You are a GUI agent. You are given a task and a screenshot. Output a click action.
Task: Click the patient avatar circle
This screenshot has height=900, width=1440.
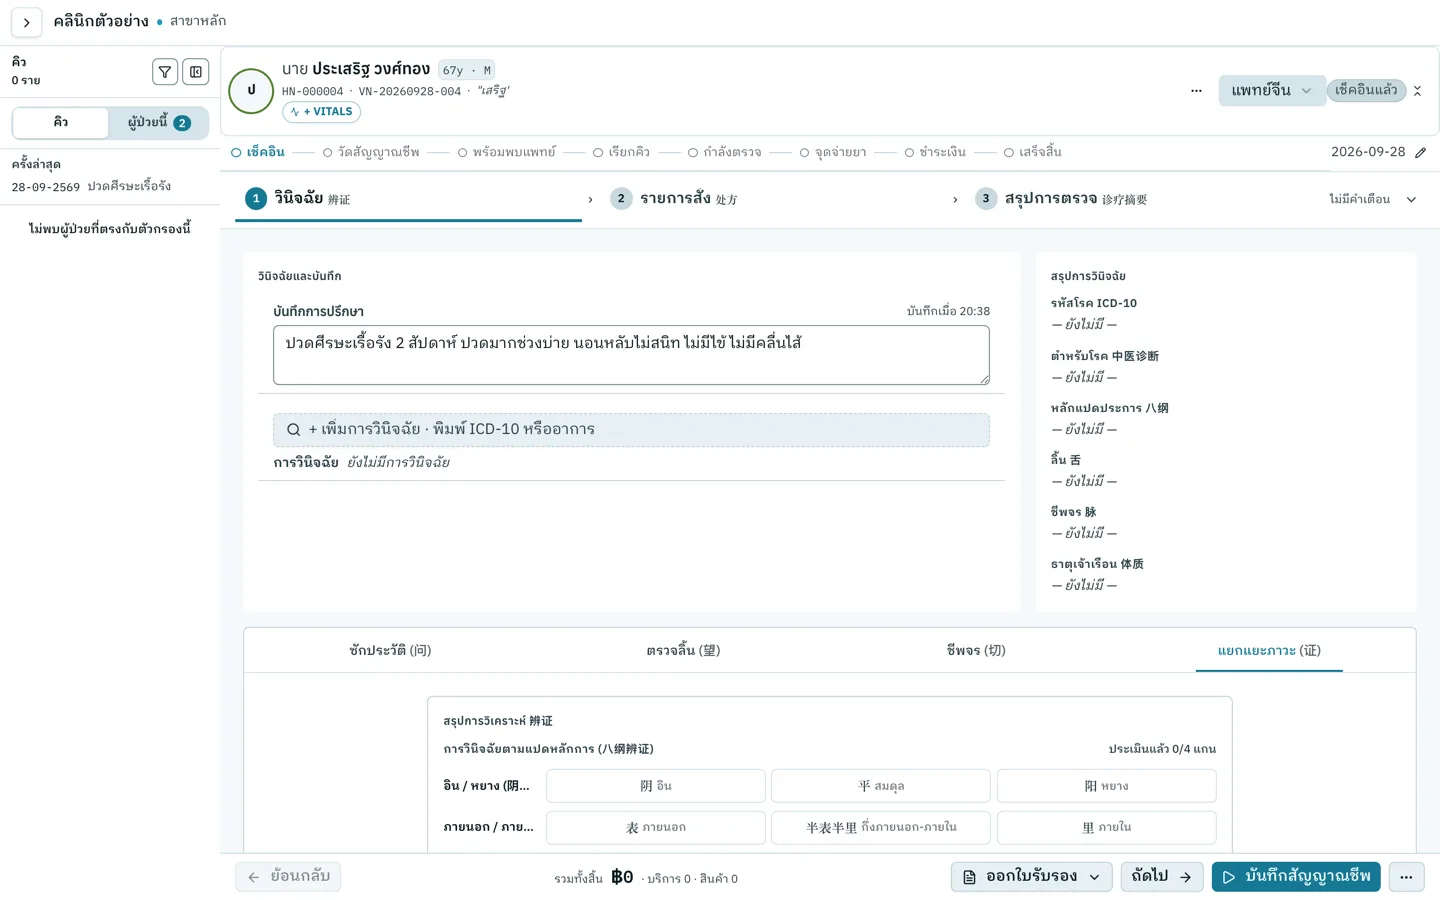coord(251,91)
